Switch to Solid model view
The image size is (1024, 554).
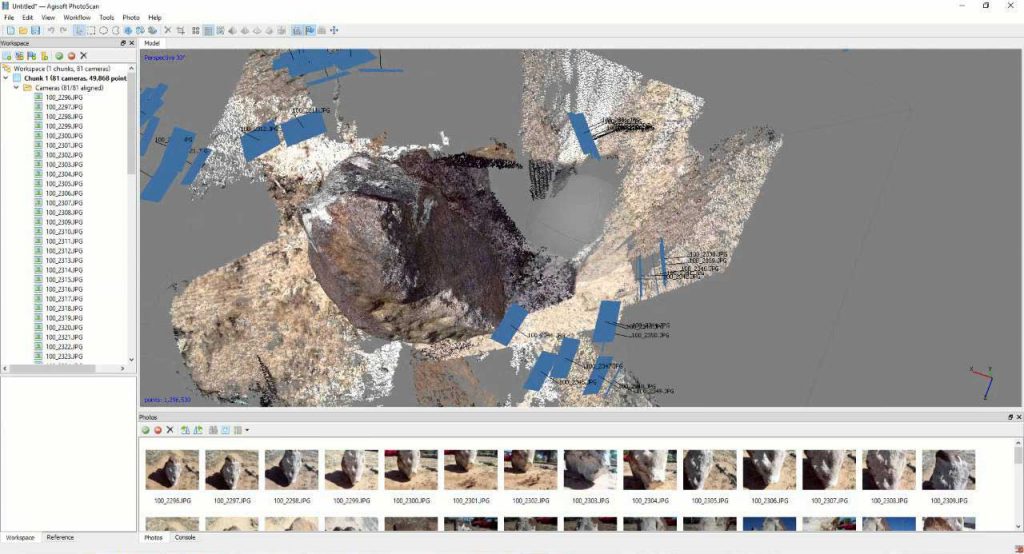point(244,30)
